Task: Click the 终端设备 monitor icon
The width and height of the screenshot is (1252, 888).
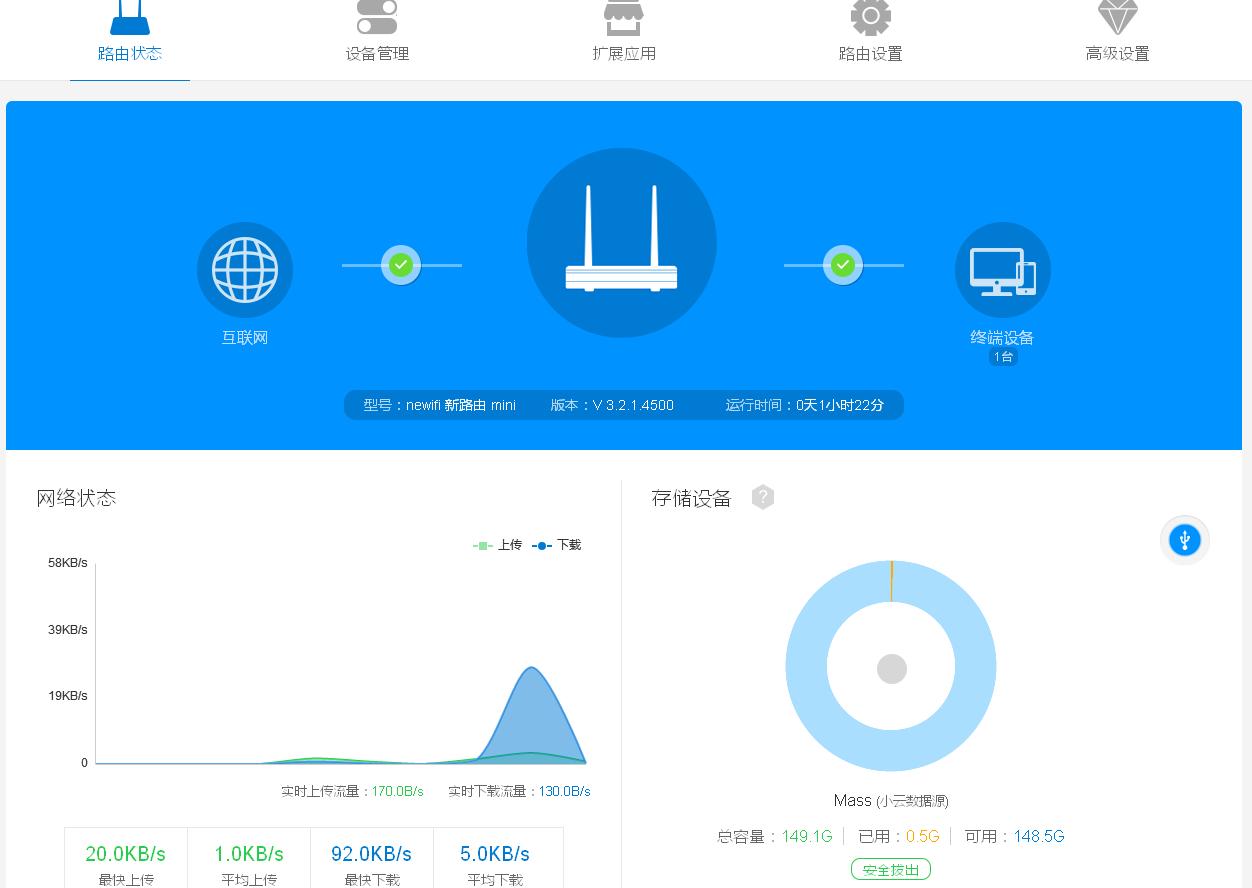Action: pos(1002,269)
